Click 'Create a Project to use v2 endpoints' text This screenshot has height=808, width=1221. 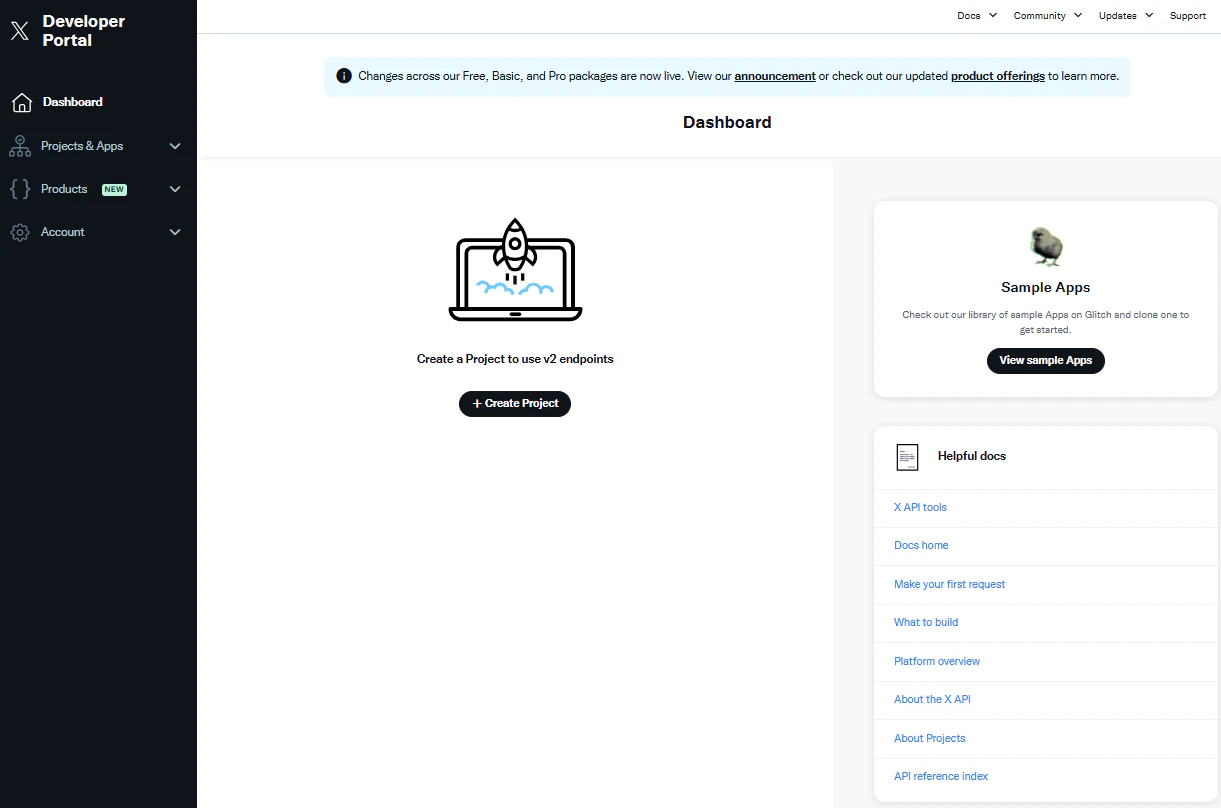coord(515,359)
